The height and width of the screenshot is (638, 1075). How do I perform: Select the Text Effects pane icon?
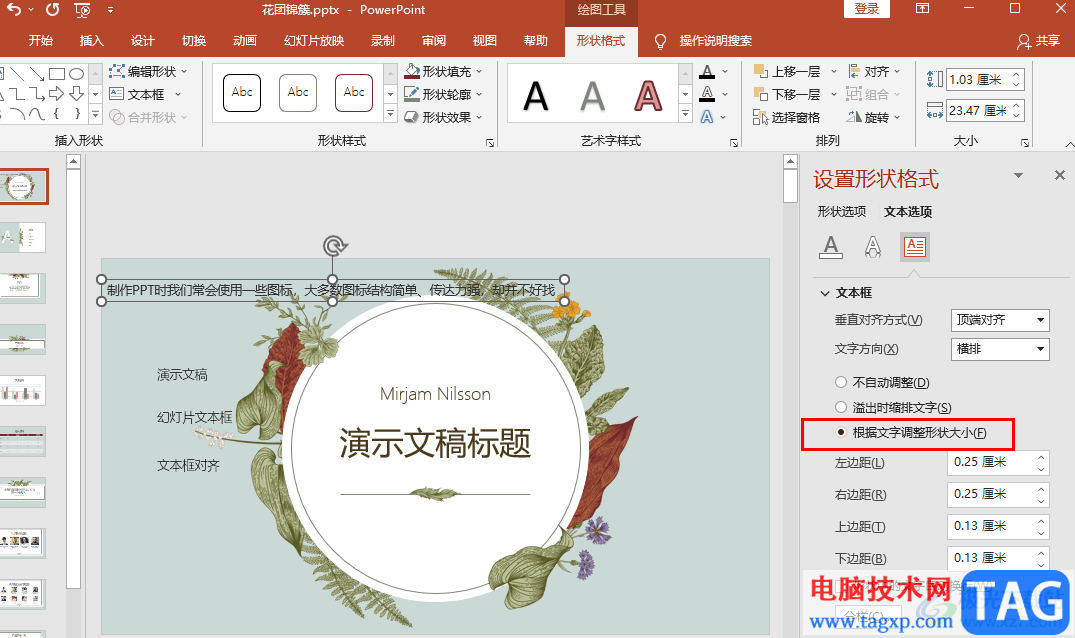[873, 246]
